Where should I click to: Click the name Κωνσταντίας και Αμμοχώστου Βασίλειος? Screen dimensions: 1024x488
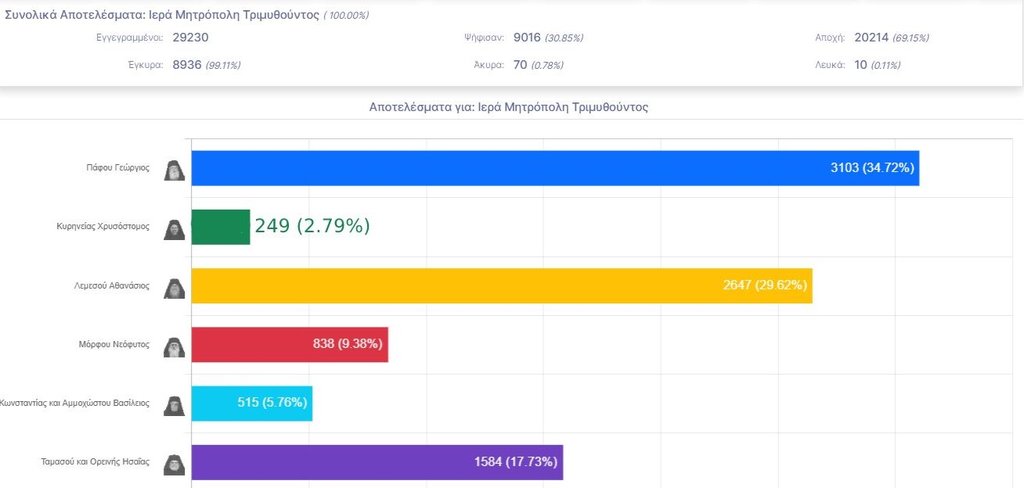(x=75, y=403)
